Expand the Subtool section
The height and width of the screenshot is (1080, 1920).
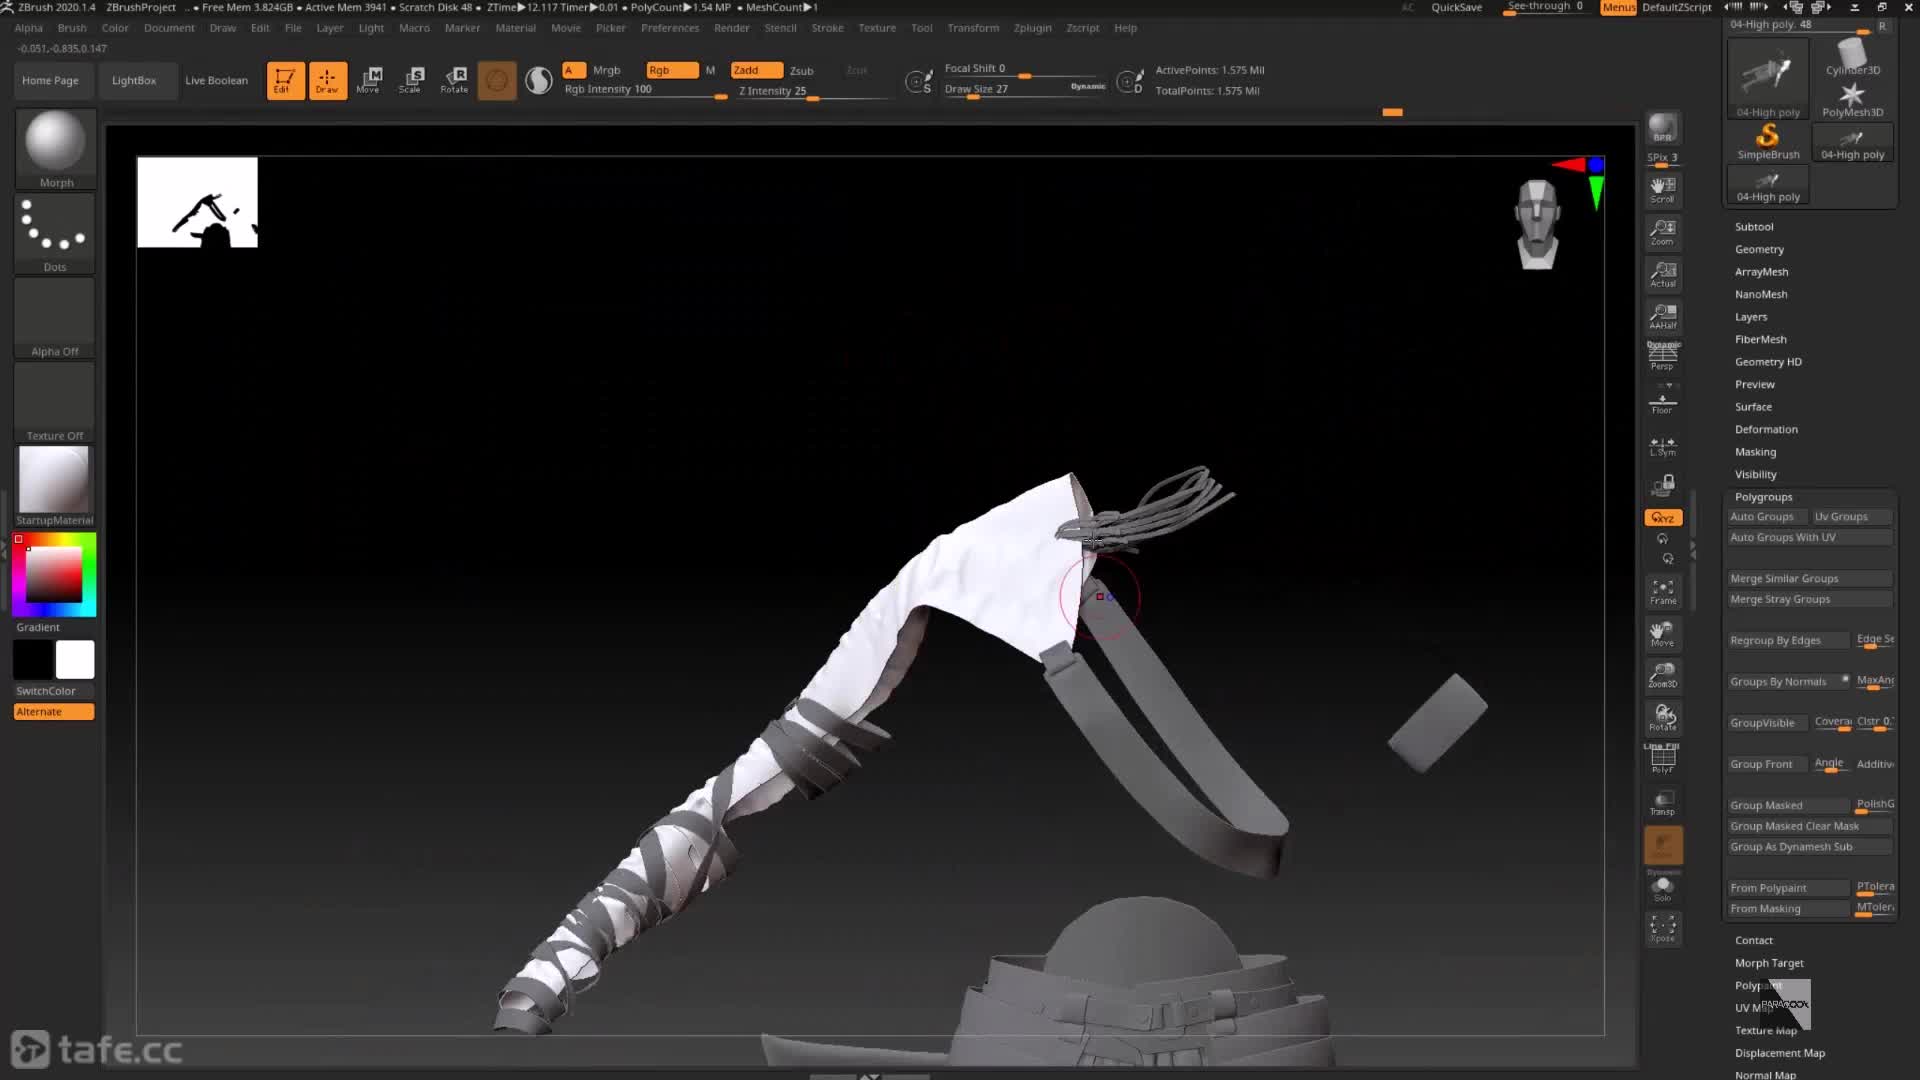1754,227
